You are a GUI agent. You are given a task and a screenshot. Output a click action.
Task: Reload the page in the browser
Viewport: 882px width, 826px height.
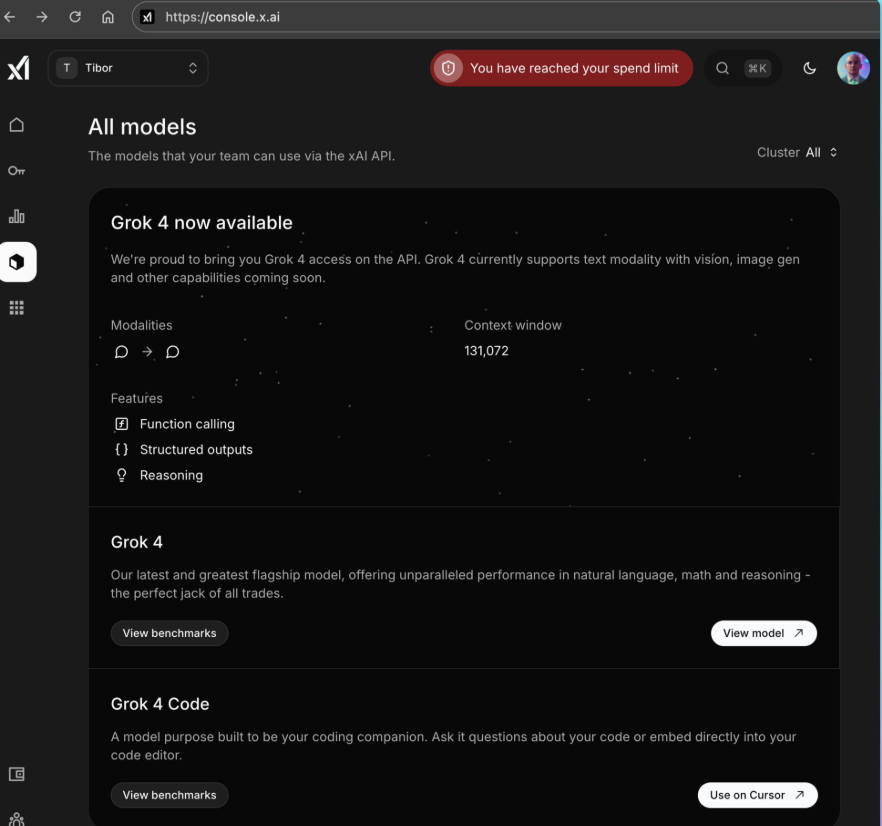coord(75,17)
